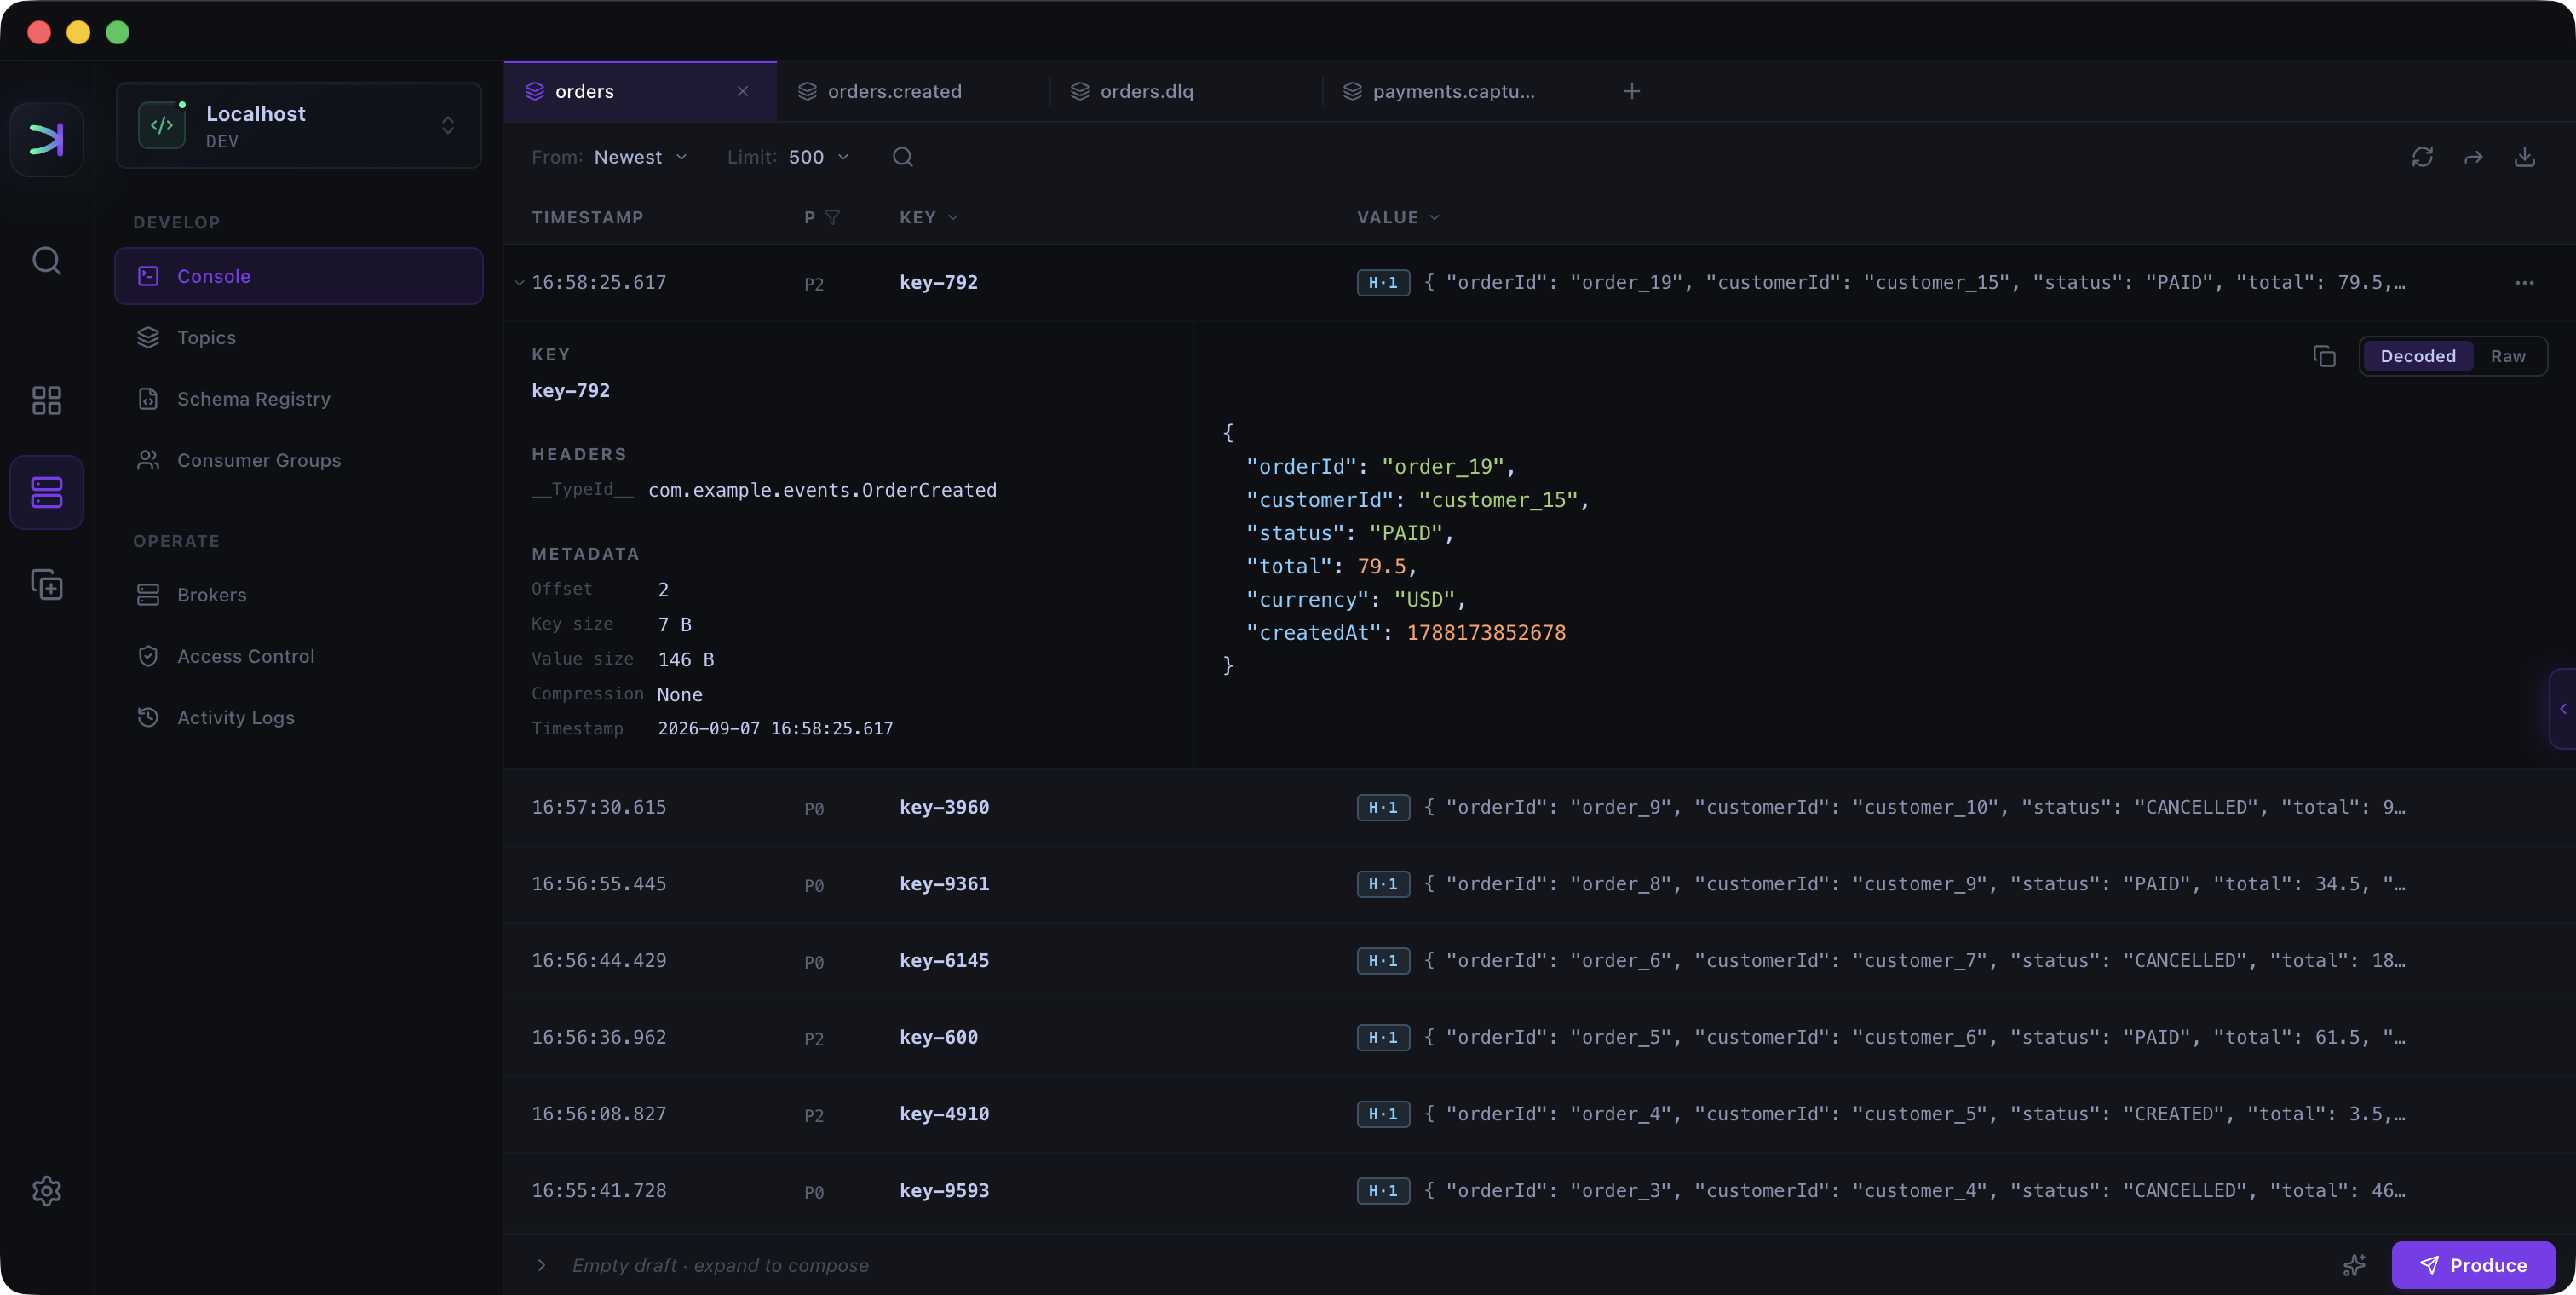Click the message search magnifier icon
2576x1295 pixels.
902,157
